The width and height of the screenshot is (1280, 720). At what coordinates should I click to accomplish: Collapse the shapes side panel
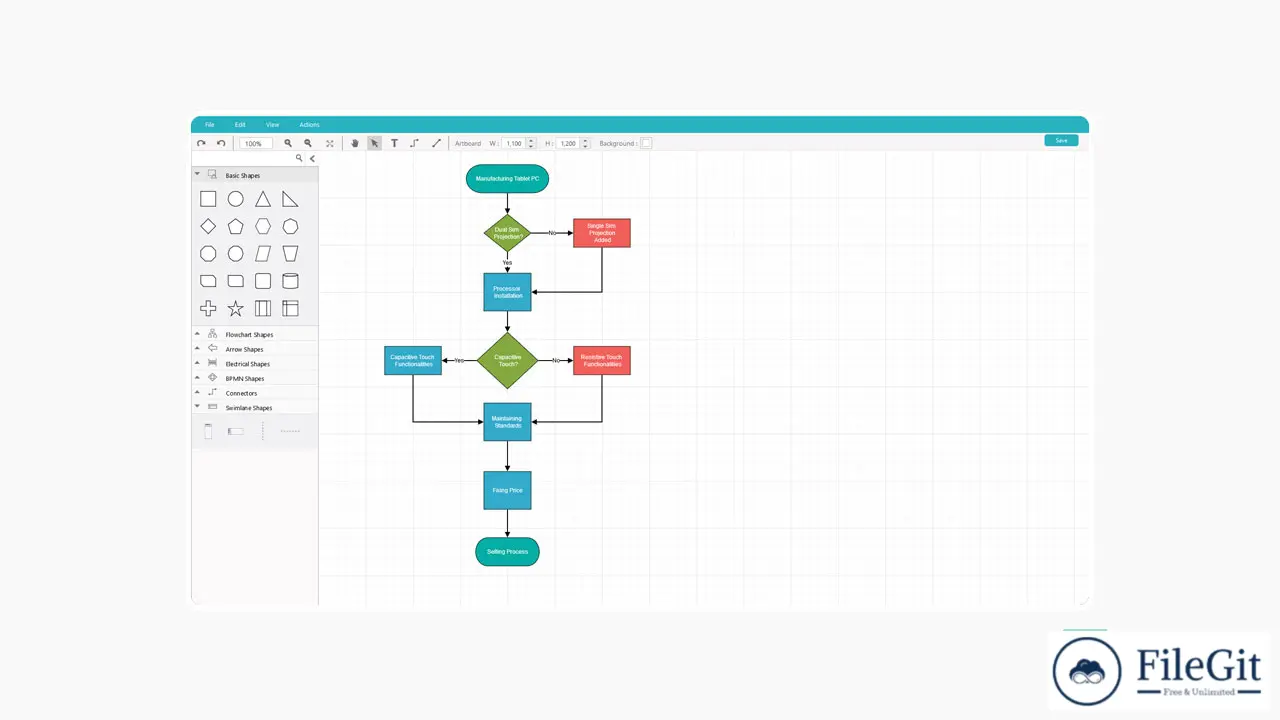pyautogui.click(x=312, y=158)
